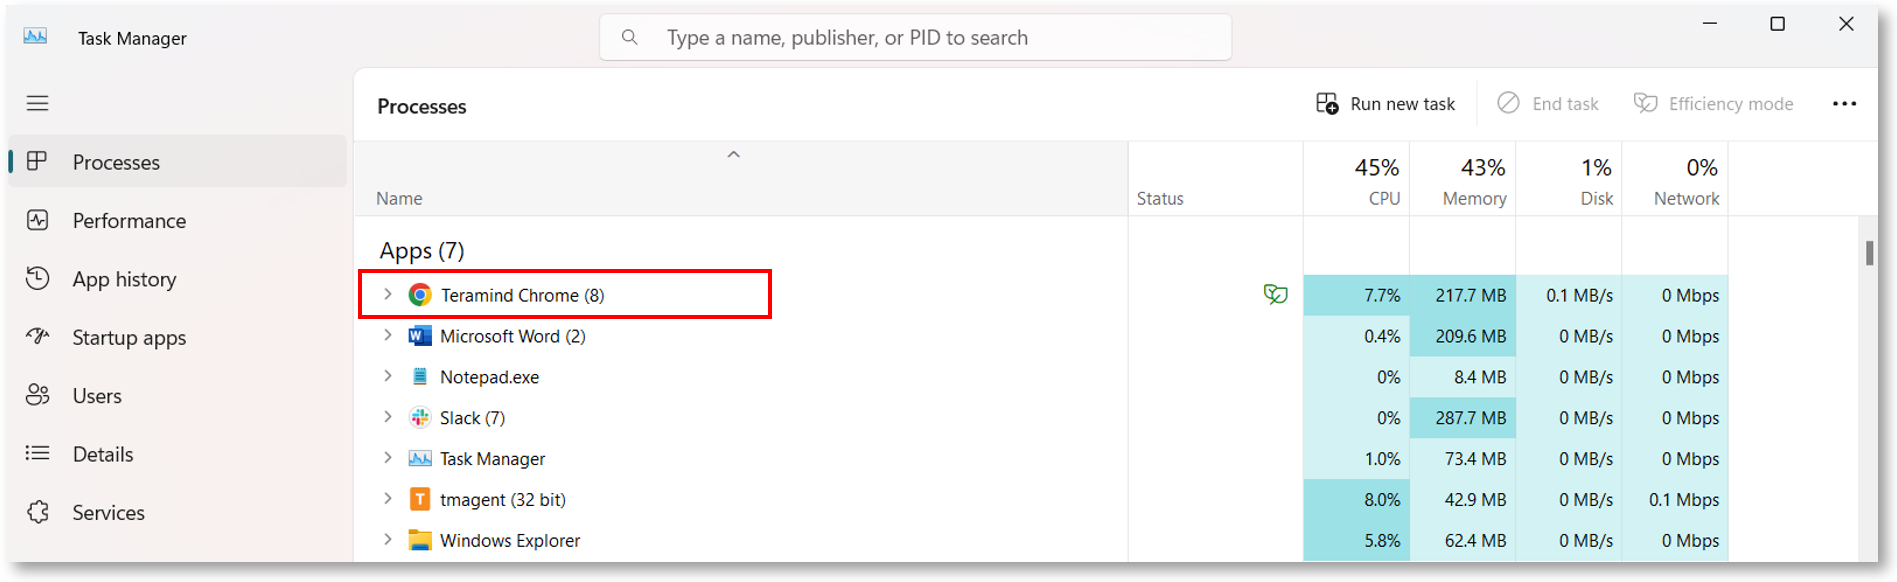Expand the Teramind Chrome process group
1897x582 pixels.
point(388,294)
